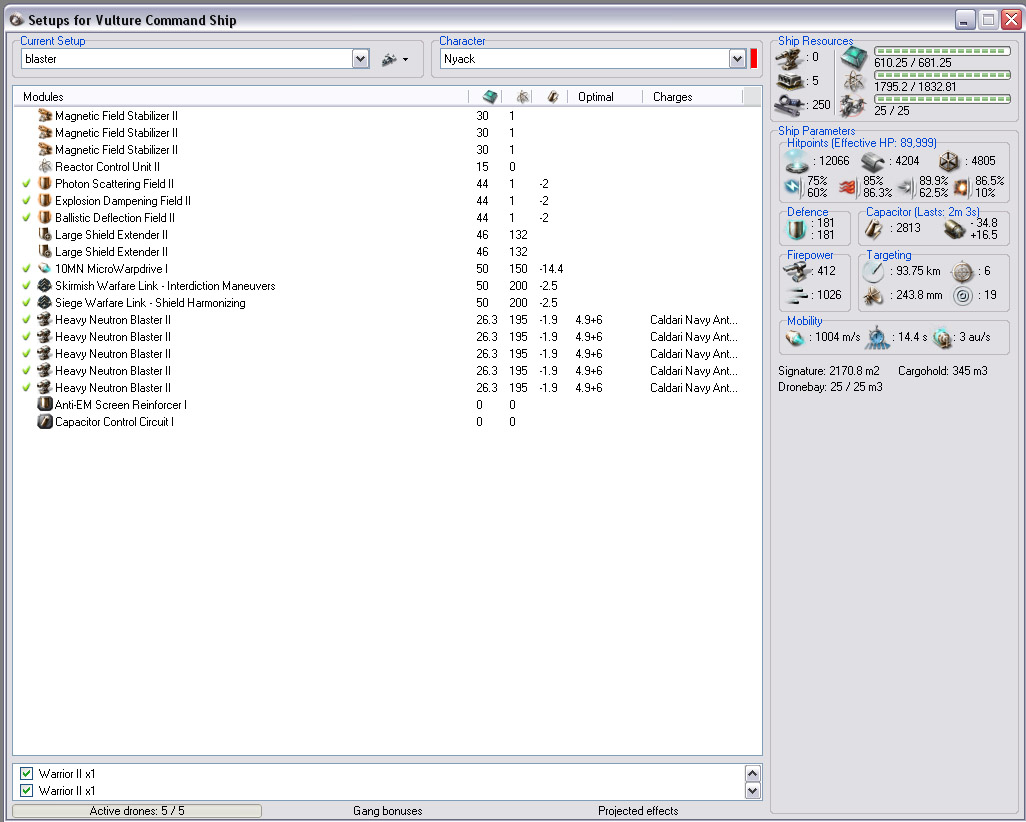The image size is (1026, 822).
Task: Sort by the capacitor column header icon
Action: 553,97
